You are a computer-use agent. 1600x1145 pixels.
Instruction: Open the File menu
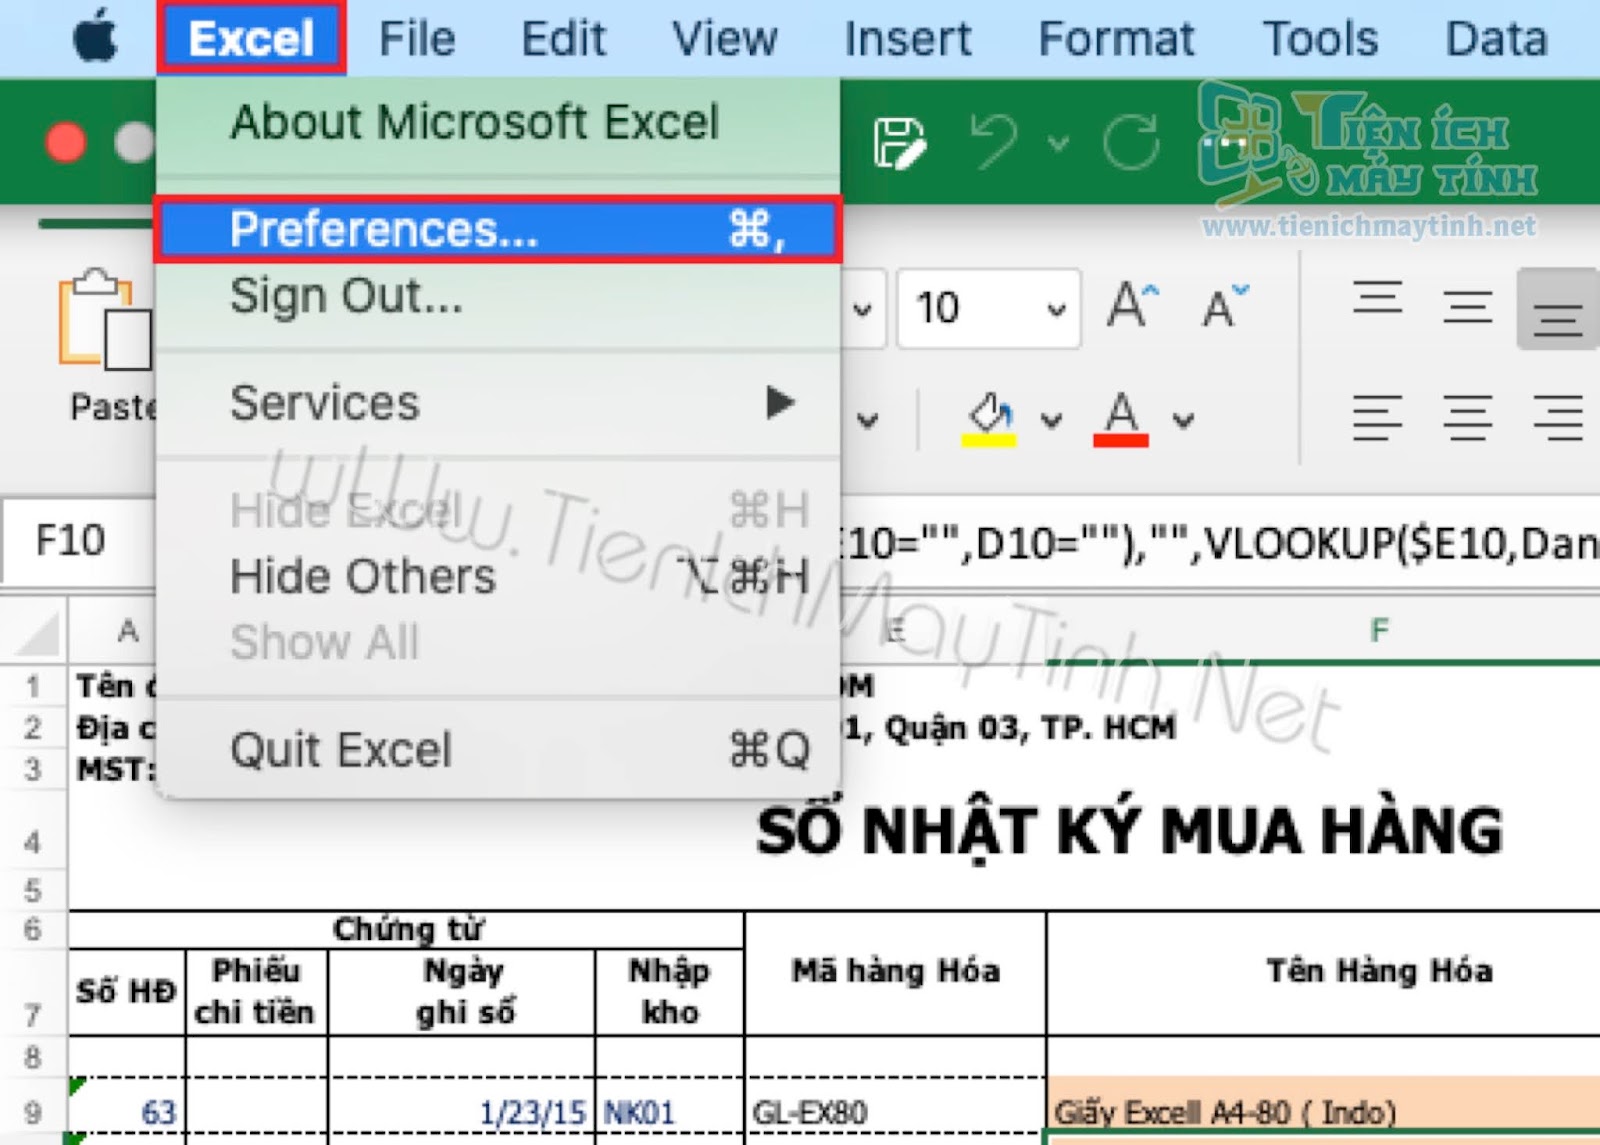click(x=417, y=39)
